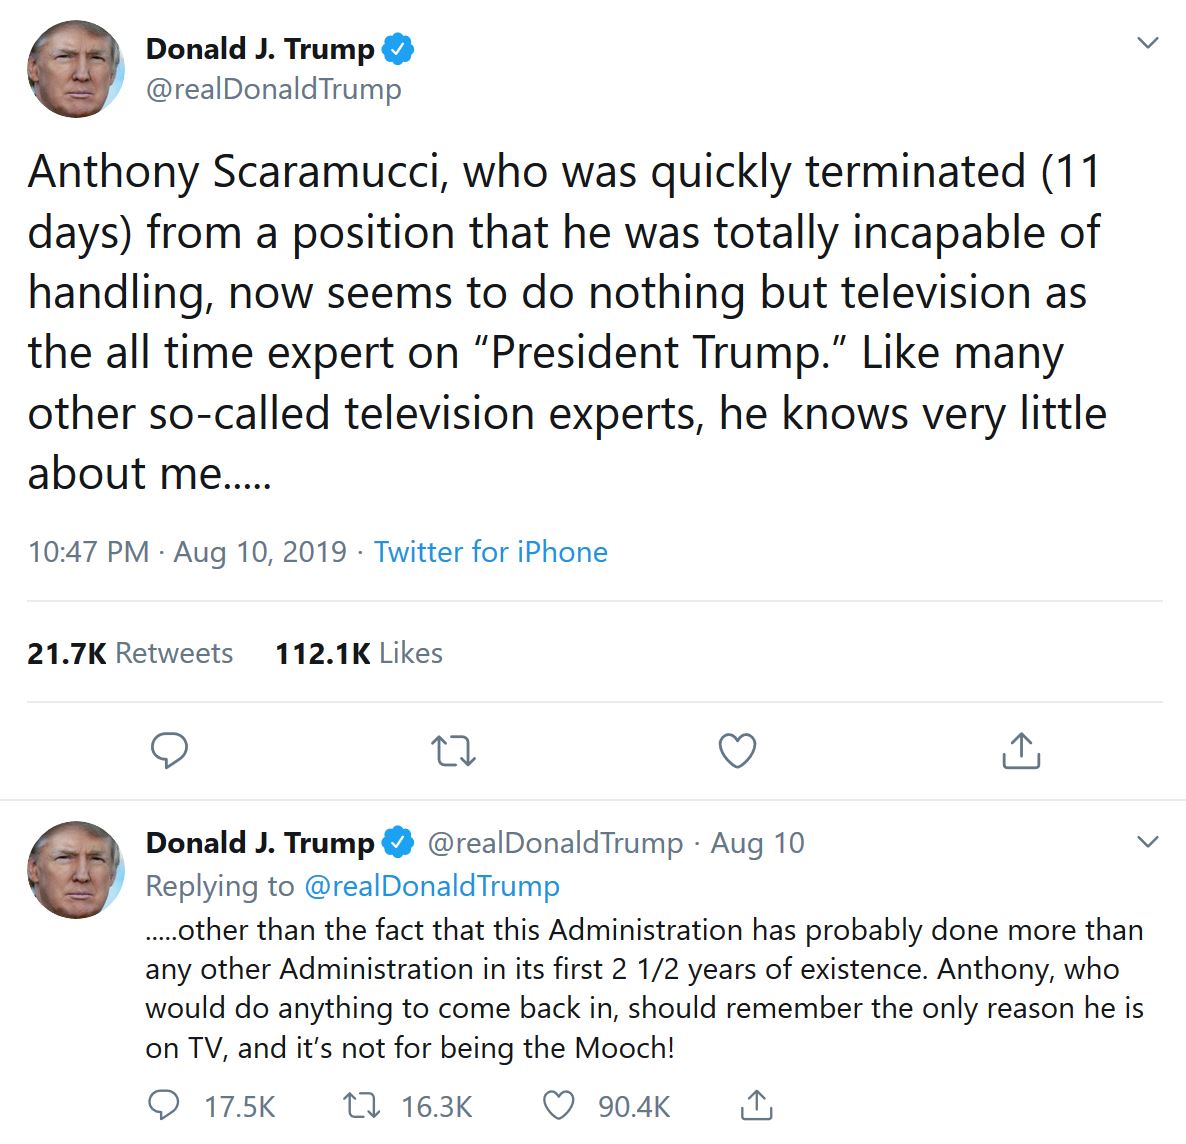Reply to the main tweet
The height and width of the screenshot is (1144, 1186).
[169, 750]
